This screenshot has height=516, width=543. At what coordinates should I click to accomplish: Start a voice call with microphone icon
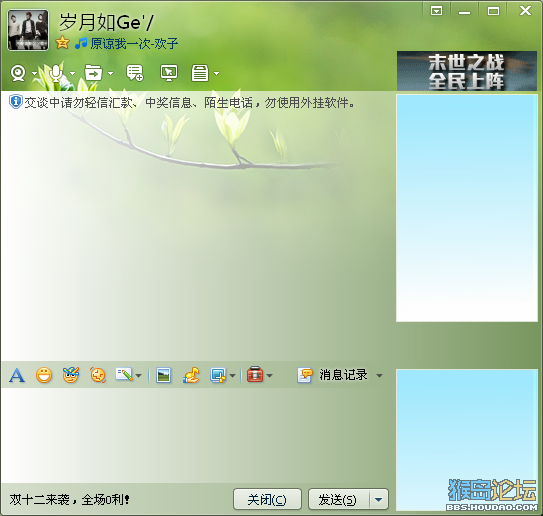56,73
